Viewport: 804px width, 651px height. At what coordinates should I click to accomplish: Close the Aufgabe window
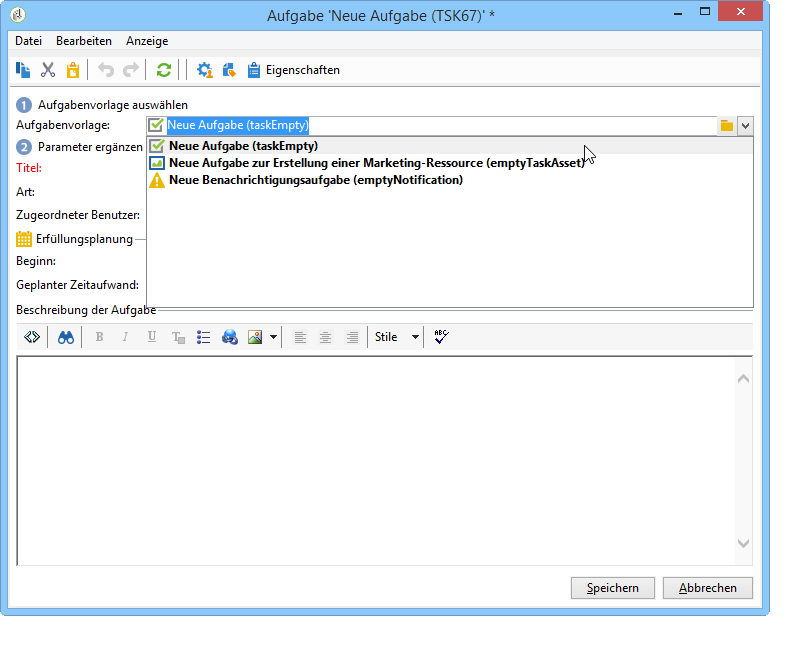(x=740, y=11)
